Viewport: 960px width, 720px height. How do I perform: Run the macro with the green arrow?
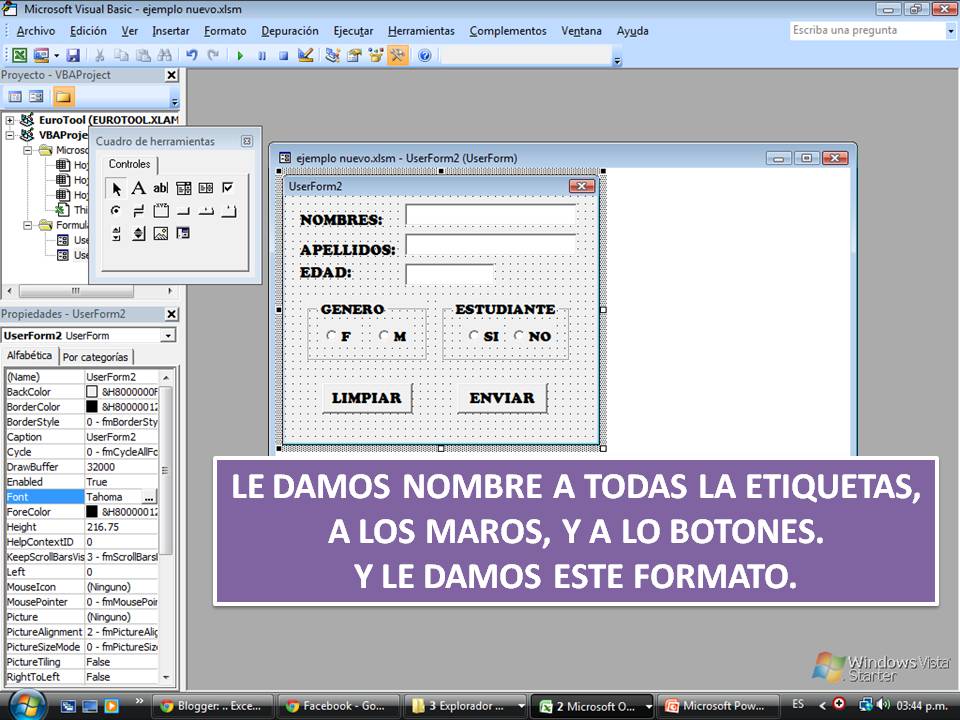click(242, 55)
